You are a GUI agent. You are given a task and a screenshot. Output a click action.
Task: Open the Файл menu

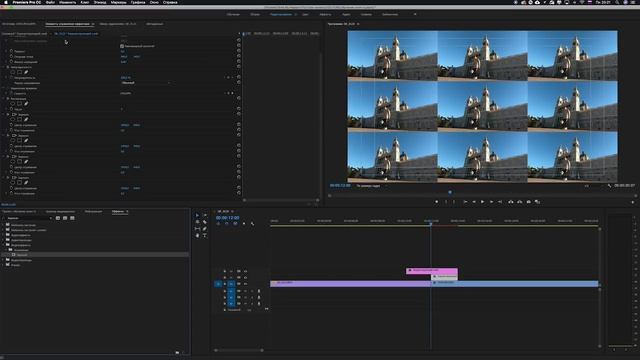tap(51, 2)
